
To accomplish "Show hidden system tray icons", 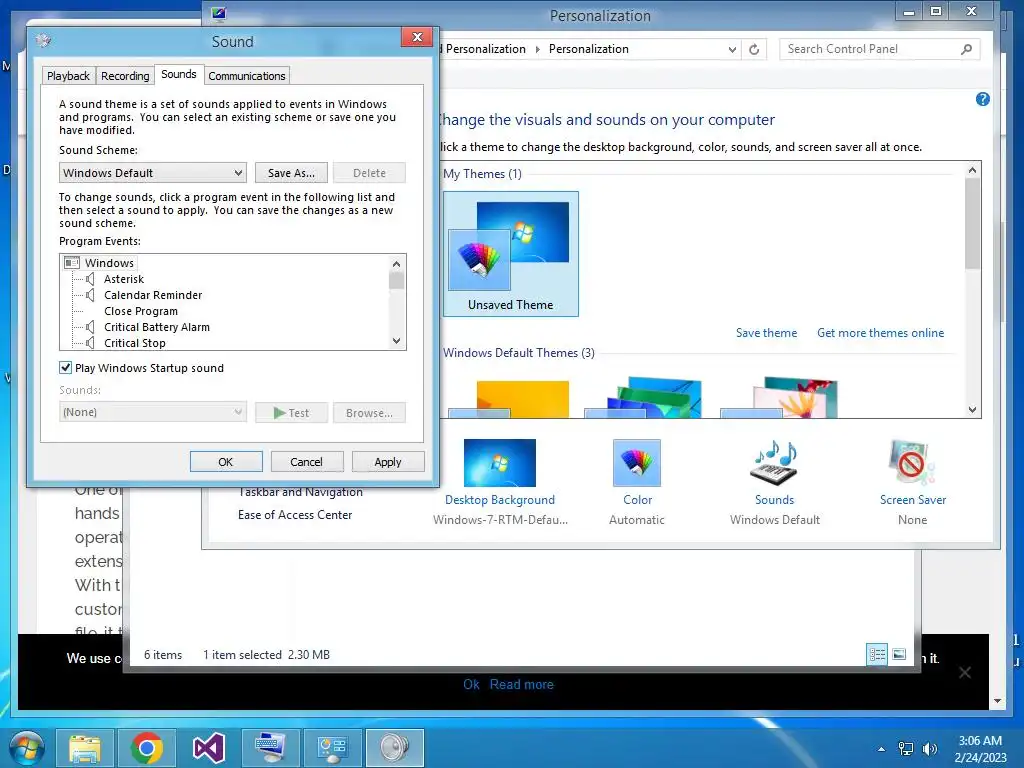I will point(881,749).
